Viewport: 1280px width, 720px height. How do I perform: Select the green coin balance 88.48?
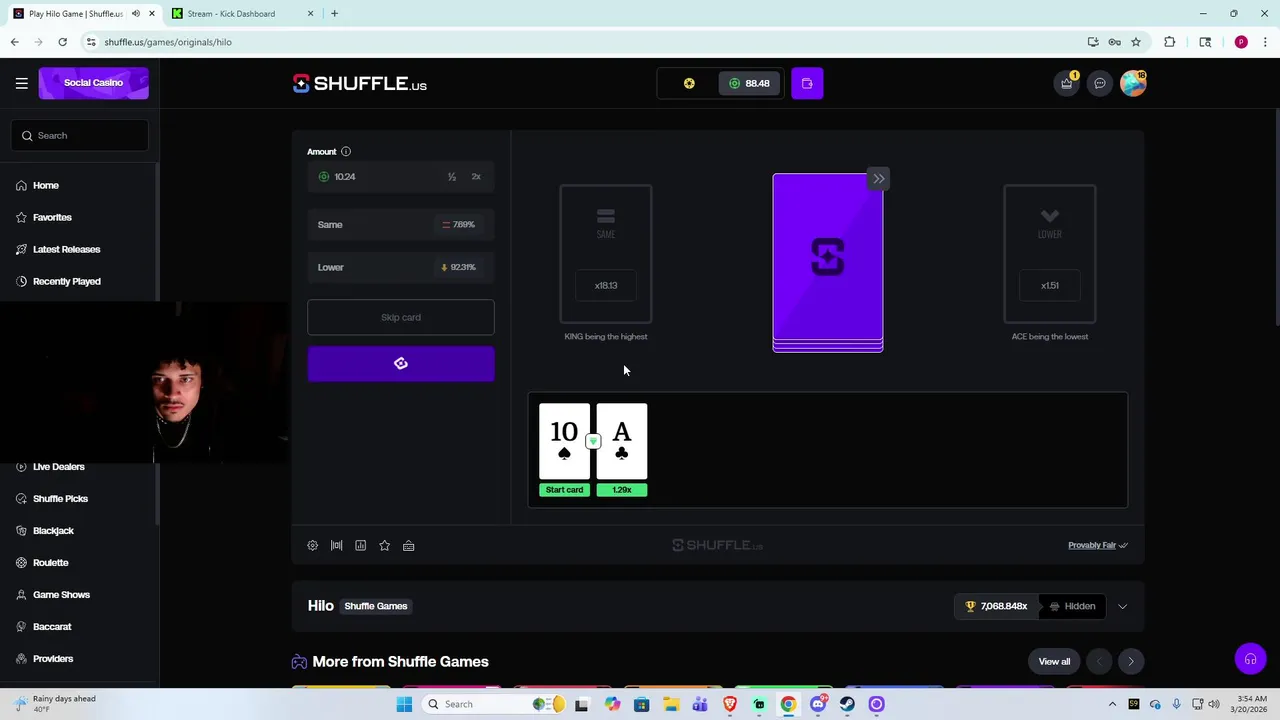point(749,83)
